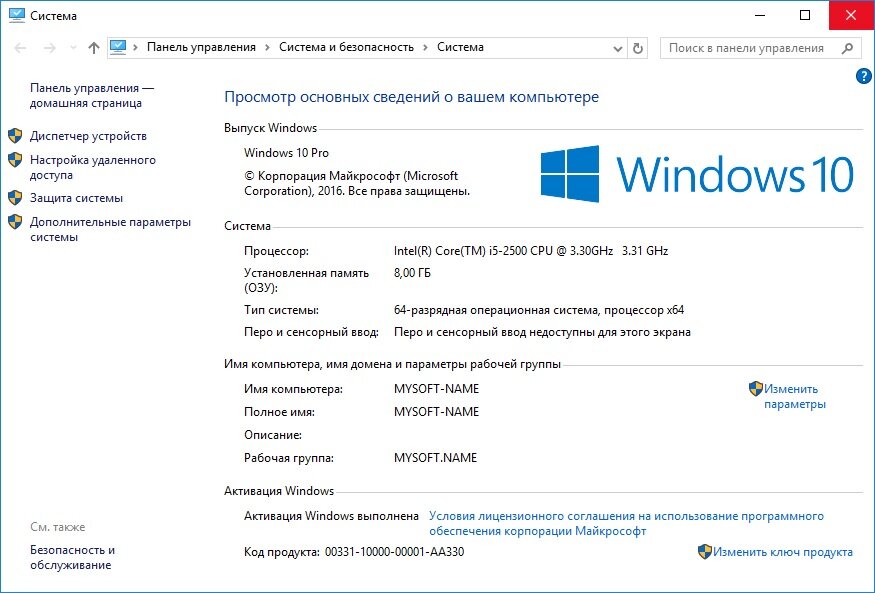Open the Microsoft license terms link
This screenshot has width=875, height=593.
(x=626, y=523)
